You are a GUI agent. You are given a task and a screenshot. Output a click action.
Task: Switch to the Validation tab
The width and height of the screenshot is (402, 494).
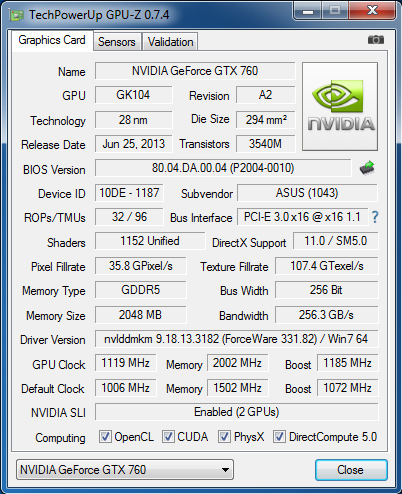[x=170, y=42]
